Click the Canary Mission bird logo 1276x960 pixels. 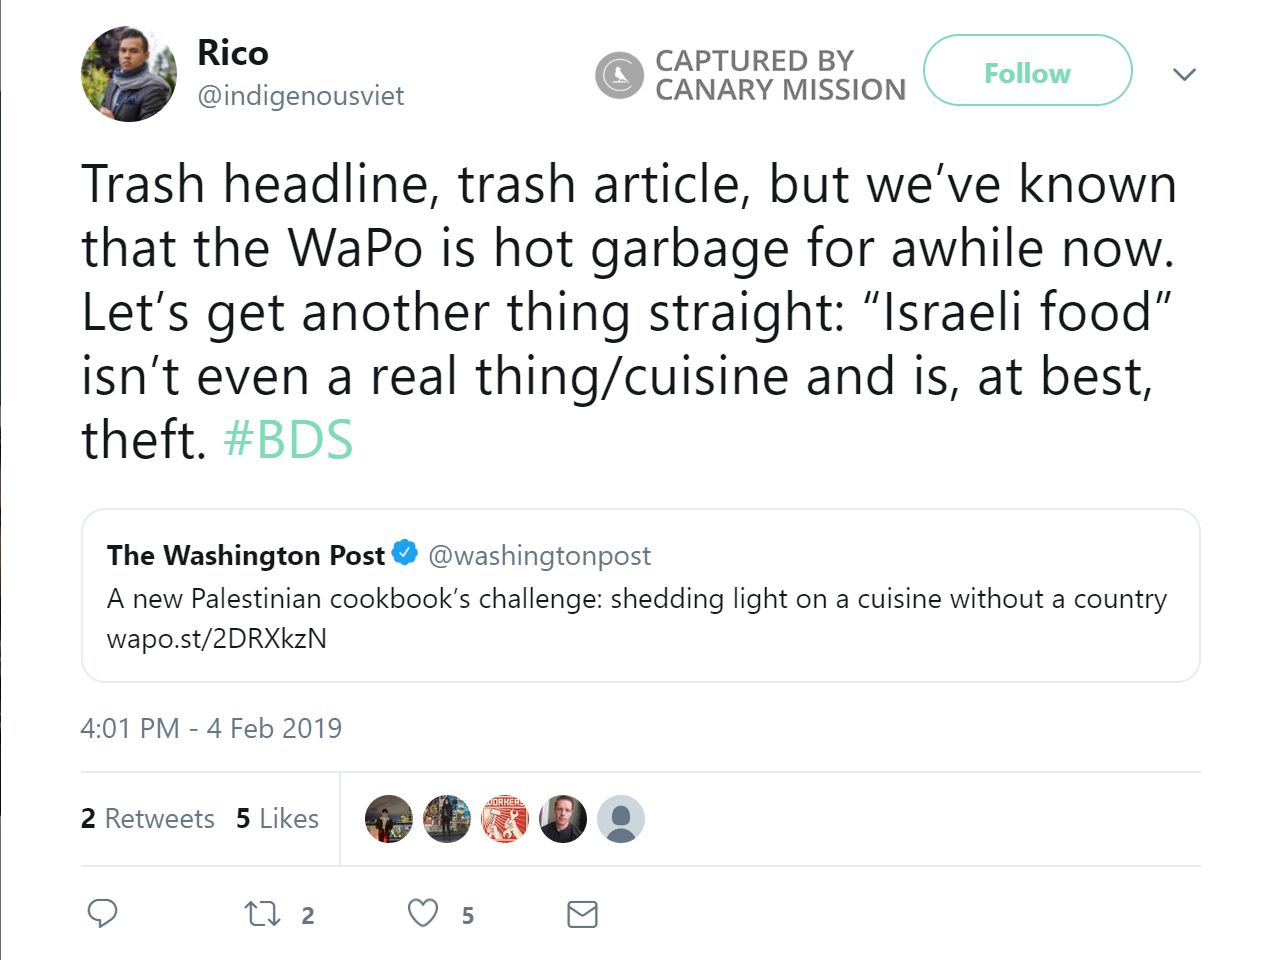pyautogui.click(x=618, y=74)
